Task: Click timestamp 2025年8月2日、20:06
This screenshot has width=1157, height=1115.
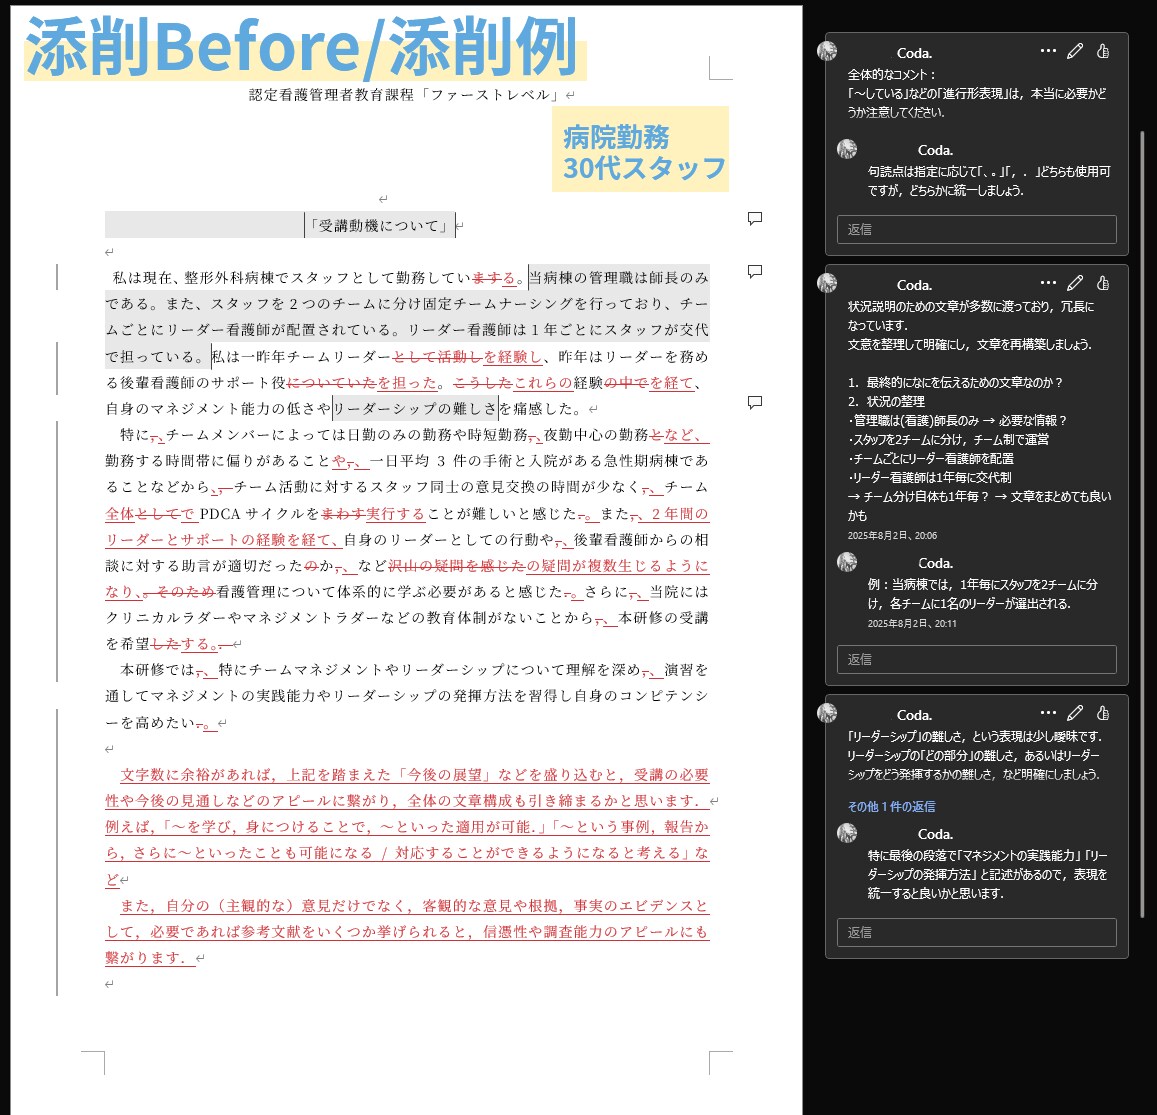Action: pyautogui.click(x=892, y=536)
